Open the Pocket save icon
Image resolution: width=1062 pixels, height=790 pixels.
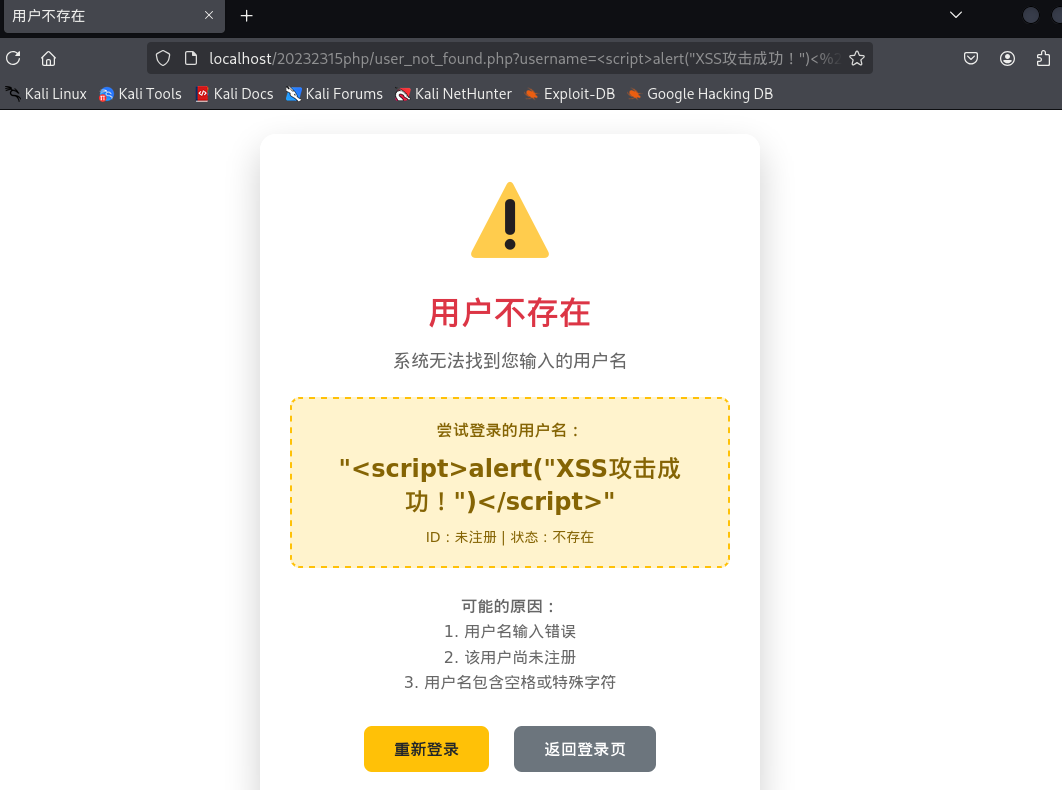coord(971,58)
